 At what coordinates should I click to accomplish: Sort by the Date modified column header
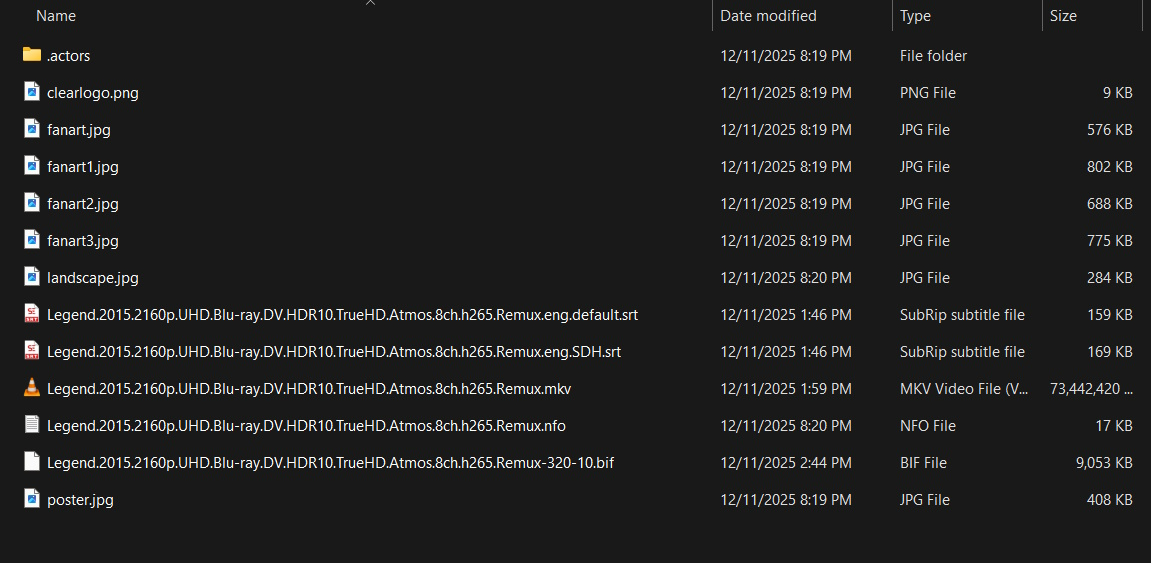point(768,16)
